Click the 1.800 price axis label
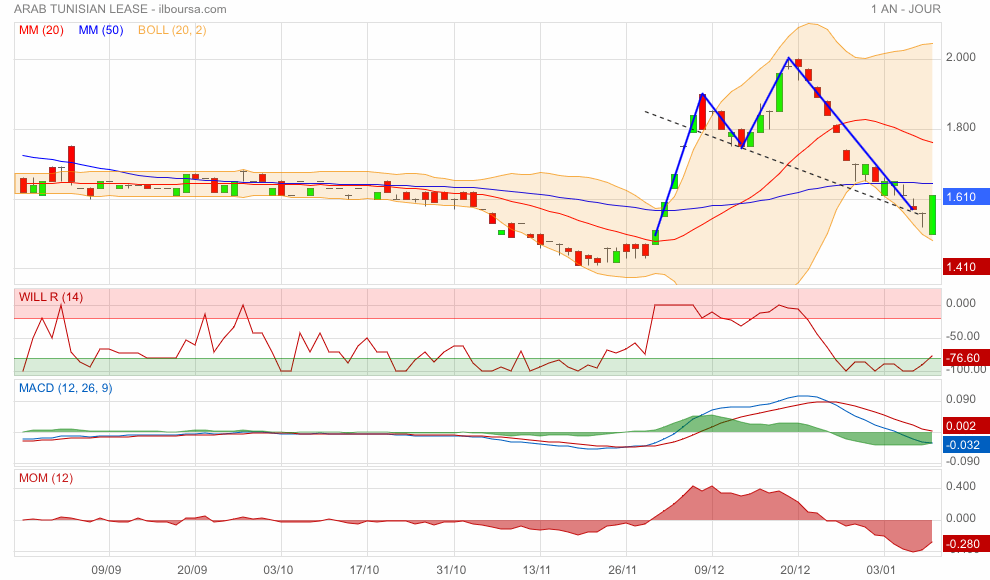Screen dimensions: 990x580 [x=960, y=127]
